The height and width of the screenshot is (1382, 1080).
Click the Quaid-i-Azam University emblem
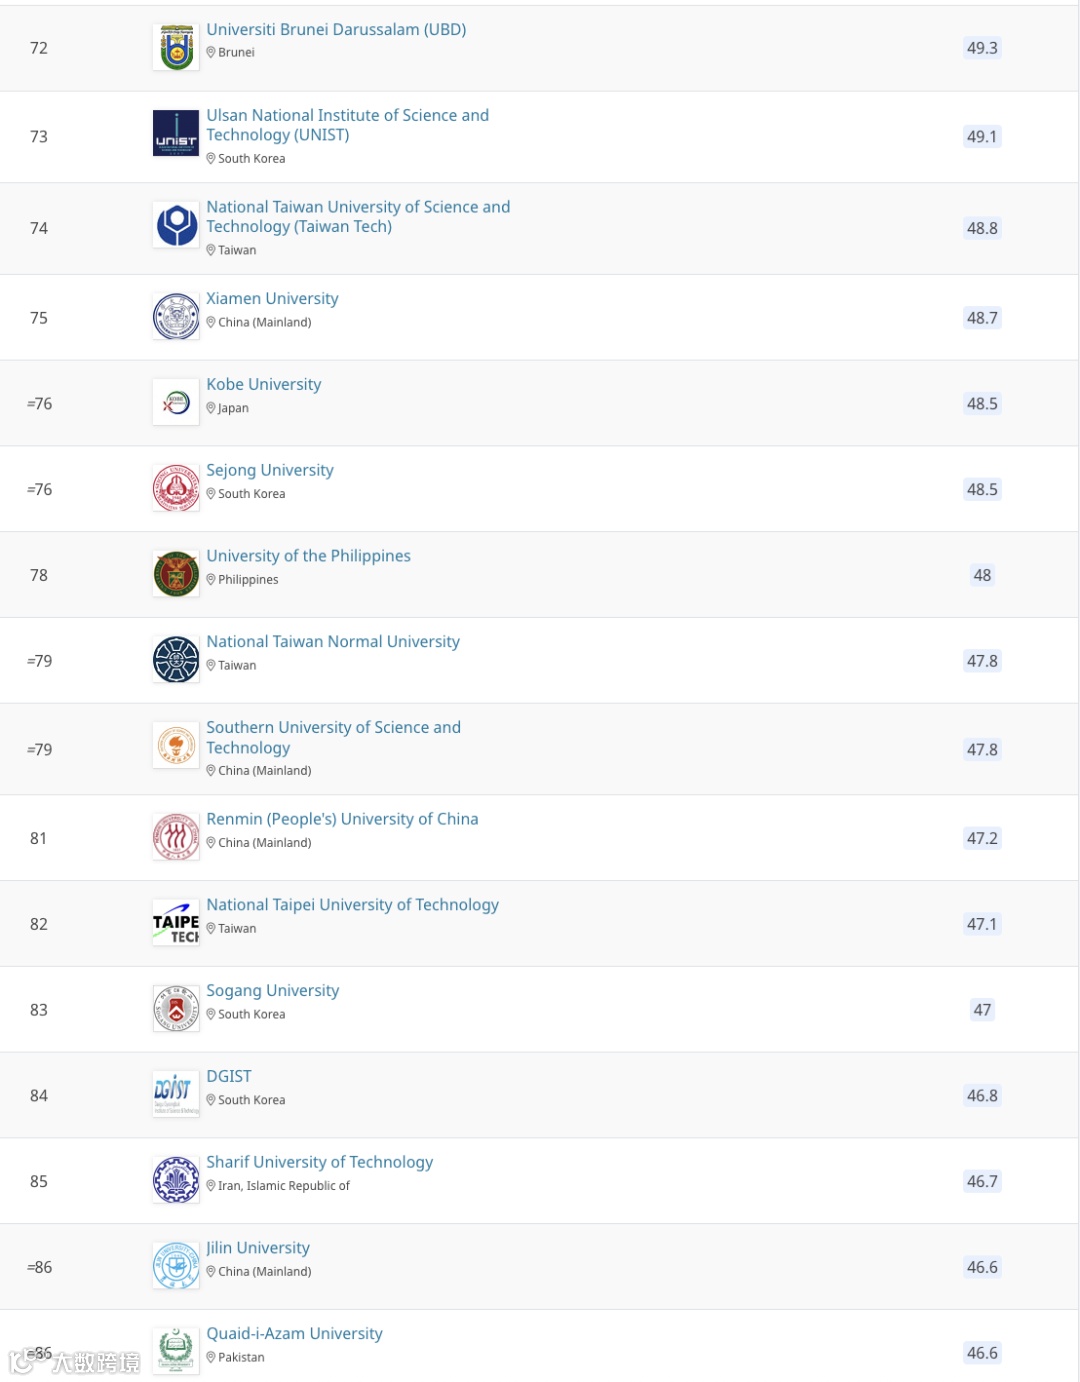point(176,1350)
